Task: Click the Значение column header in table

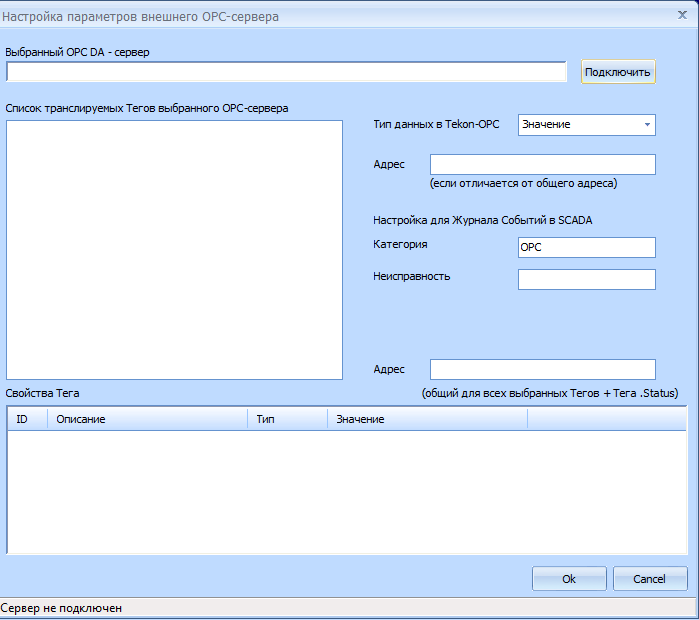Action: [427, 419]
